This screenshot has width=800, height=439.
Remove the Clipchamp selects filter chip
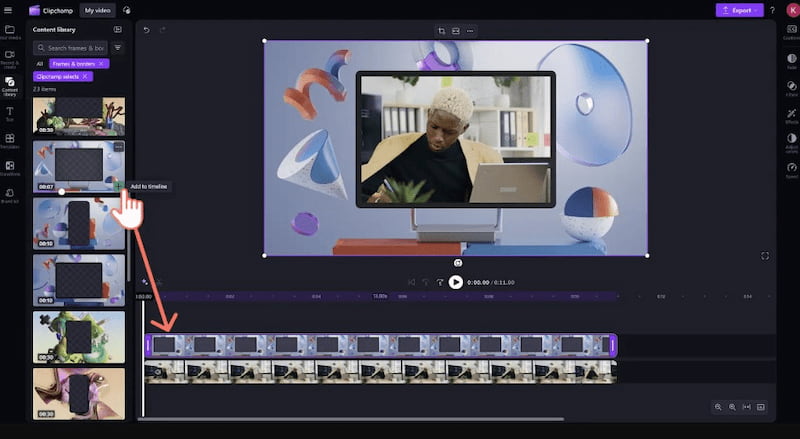point(85,76)
